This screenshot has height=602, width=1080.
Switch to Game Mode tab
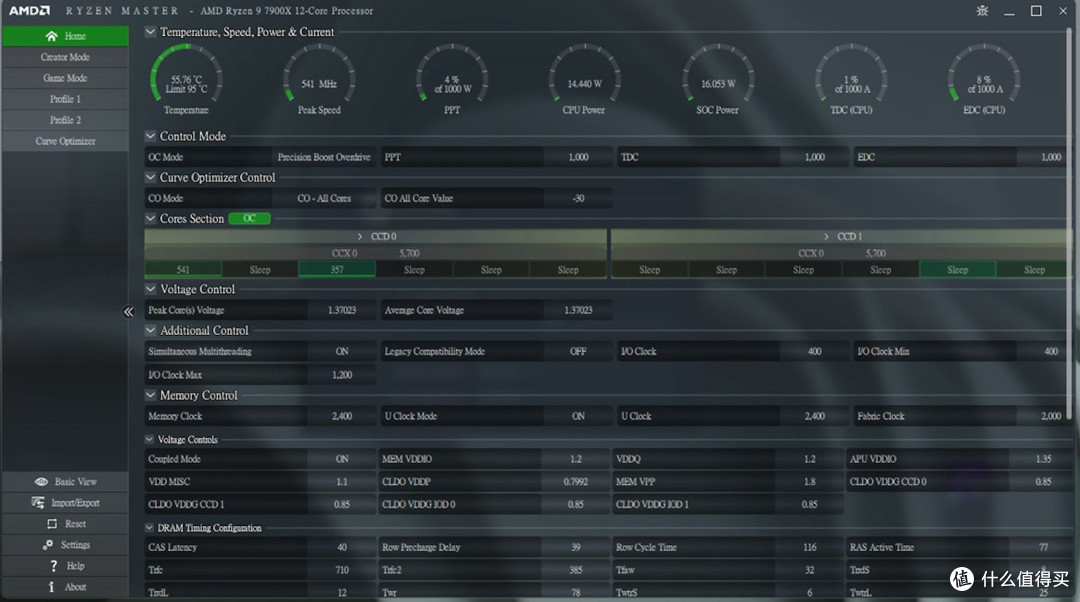pyautogui.click(x=65, y=78)
